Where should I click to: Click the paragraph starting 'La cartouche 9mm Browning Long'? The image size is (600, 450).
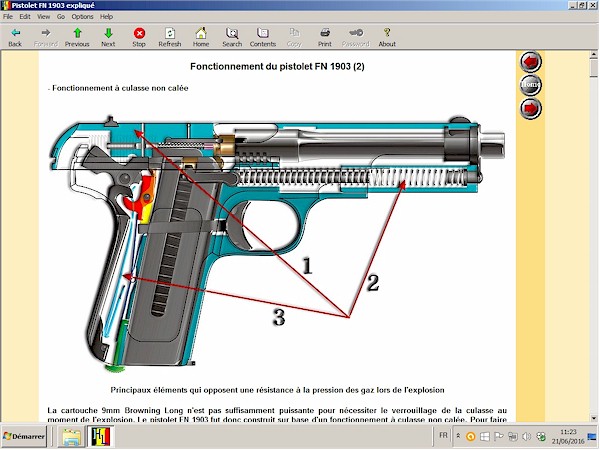click(277, 415)
